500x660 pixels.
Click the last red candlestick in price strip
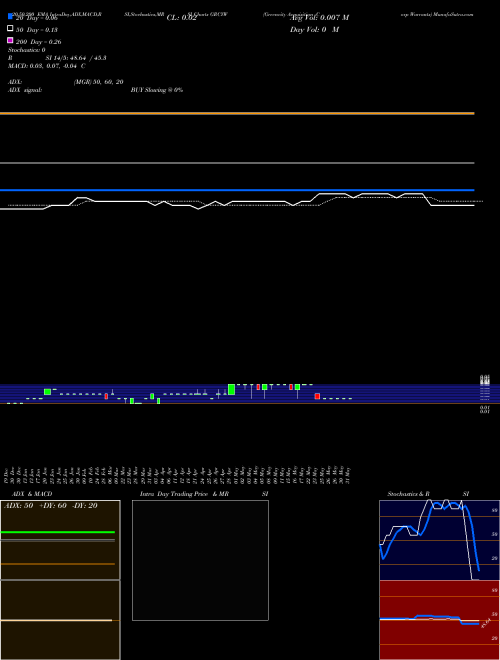click(x=317, y=396)
